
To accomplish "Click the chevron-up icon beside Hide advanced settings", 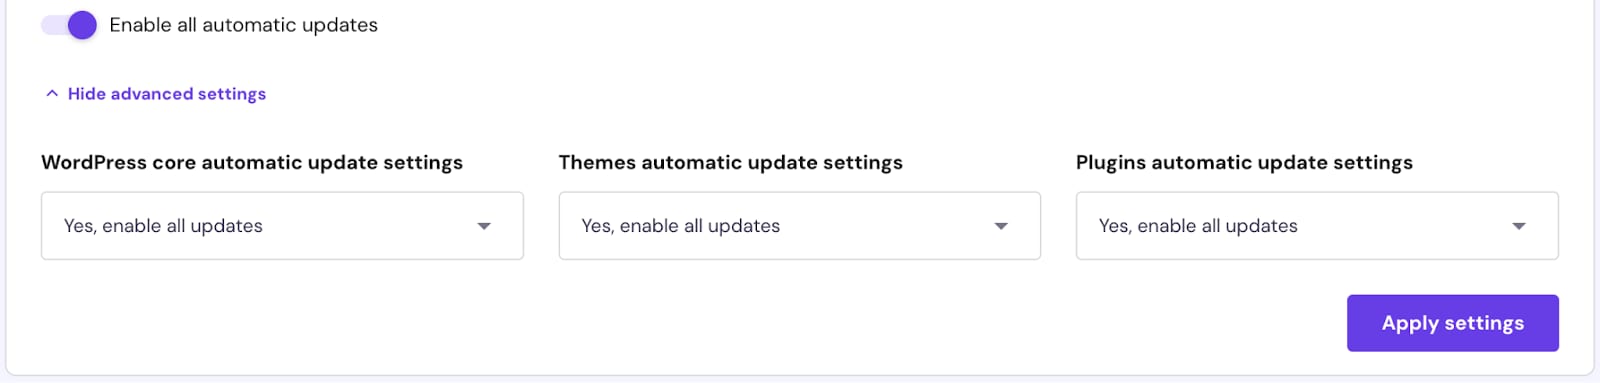I will click(52, 93).
